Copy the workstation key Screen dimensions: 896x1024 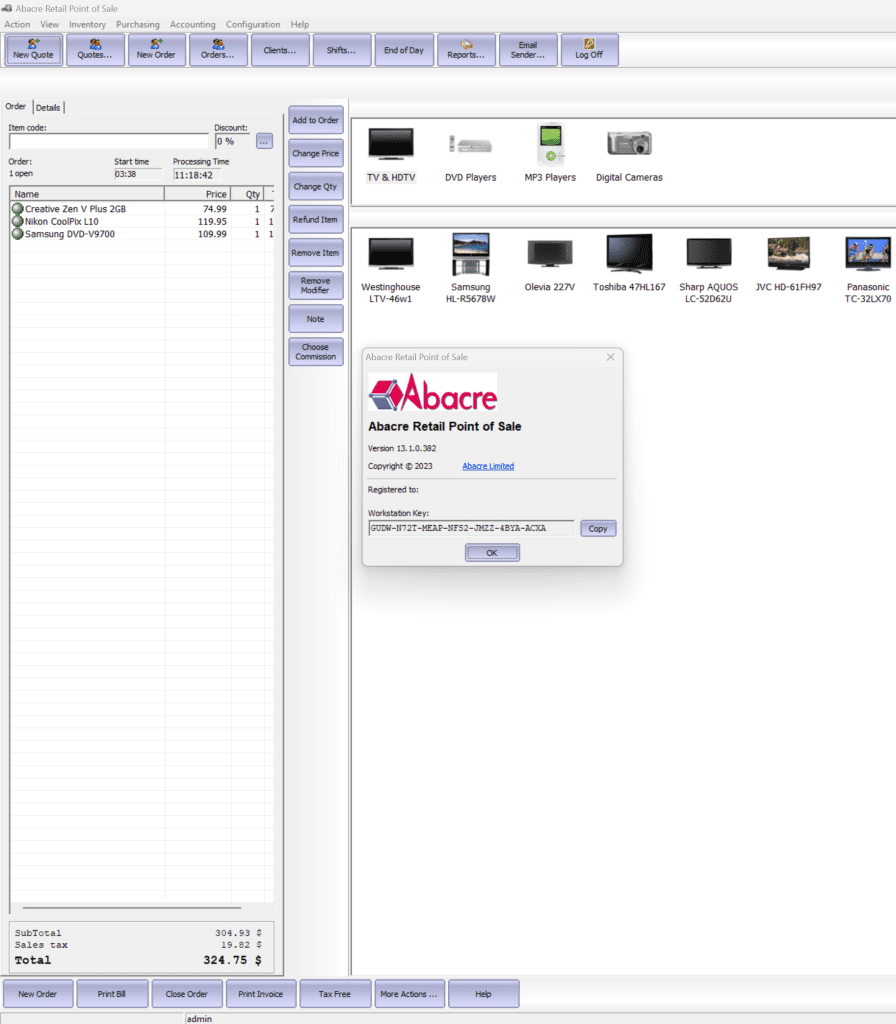pos(598,528)
